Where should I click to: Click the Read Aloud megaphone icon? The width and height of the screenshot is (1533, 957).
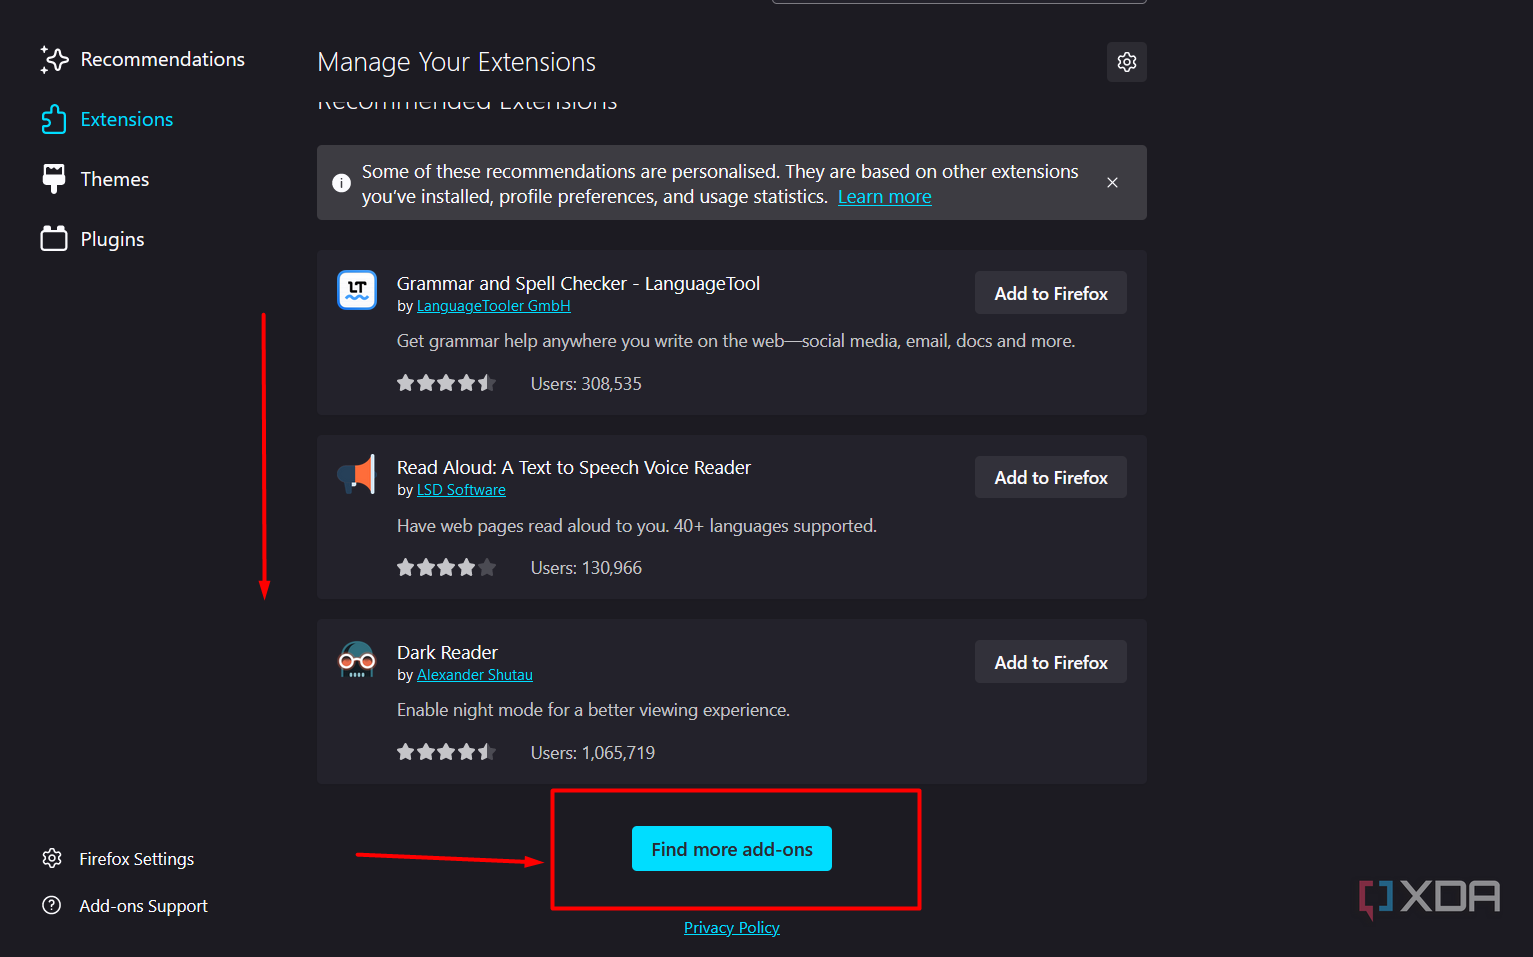[x=357, y=474]
